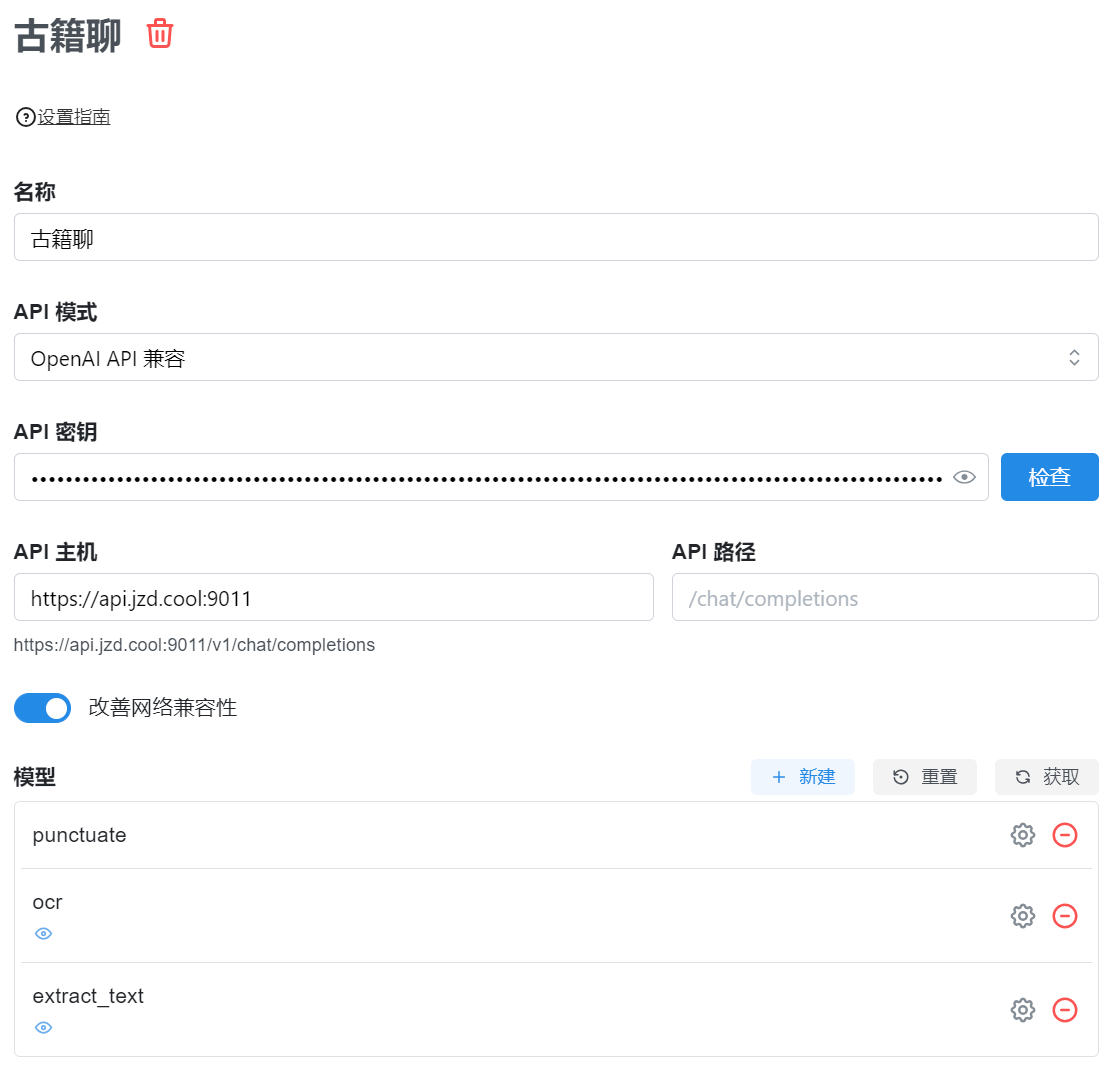Click the 古籍聊 page heading
Viewport: 1111px width, 1069px height.
click(67, 35)
